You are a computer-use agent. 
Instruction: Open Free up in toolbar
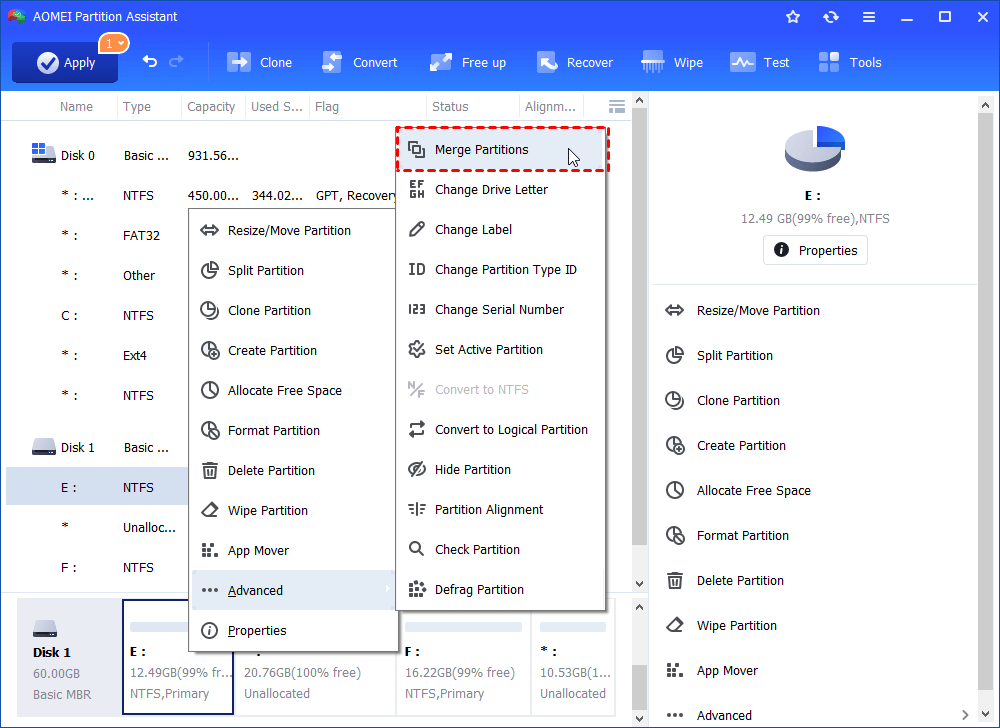[x=467, y=62]
